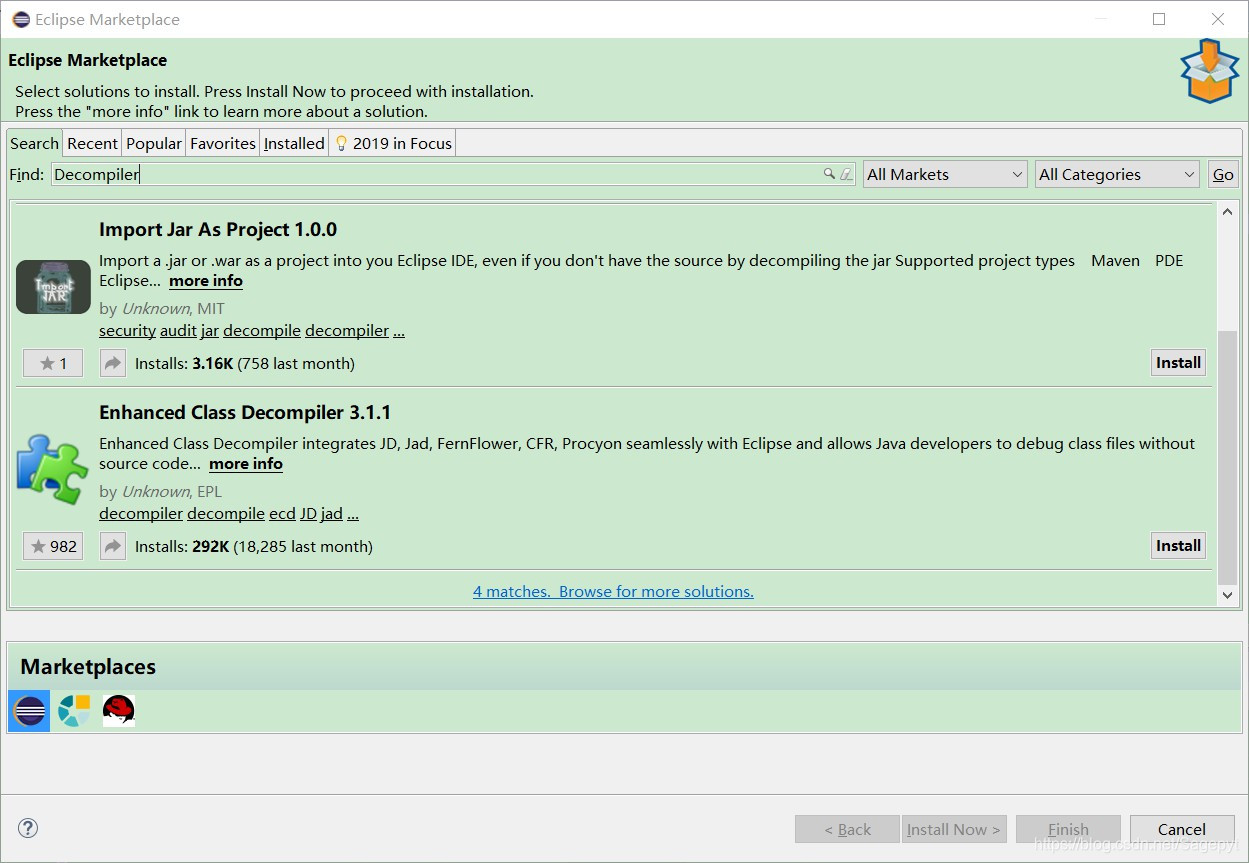Click the audit tag link

[x=178, y=330]
